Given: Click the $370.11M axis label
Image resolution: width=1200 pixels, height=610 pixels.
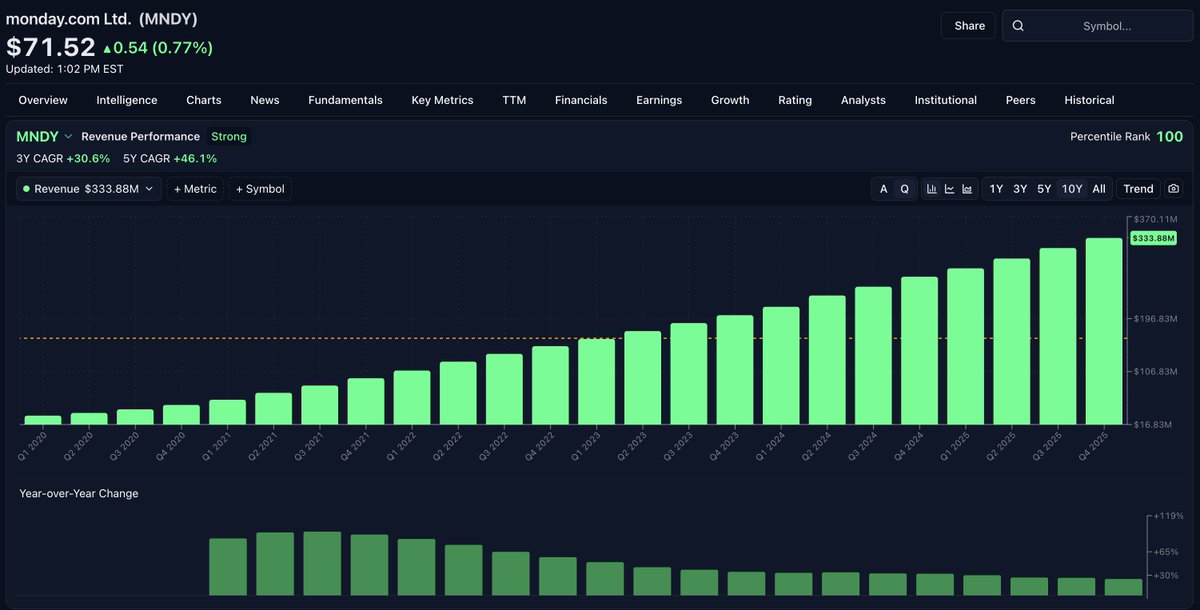Looking at the screenshot, I should (x=1156, y=219).
